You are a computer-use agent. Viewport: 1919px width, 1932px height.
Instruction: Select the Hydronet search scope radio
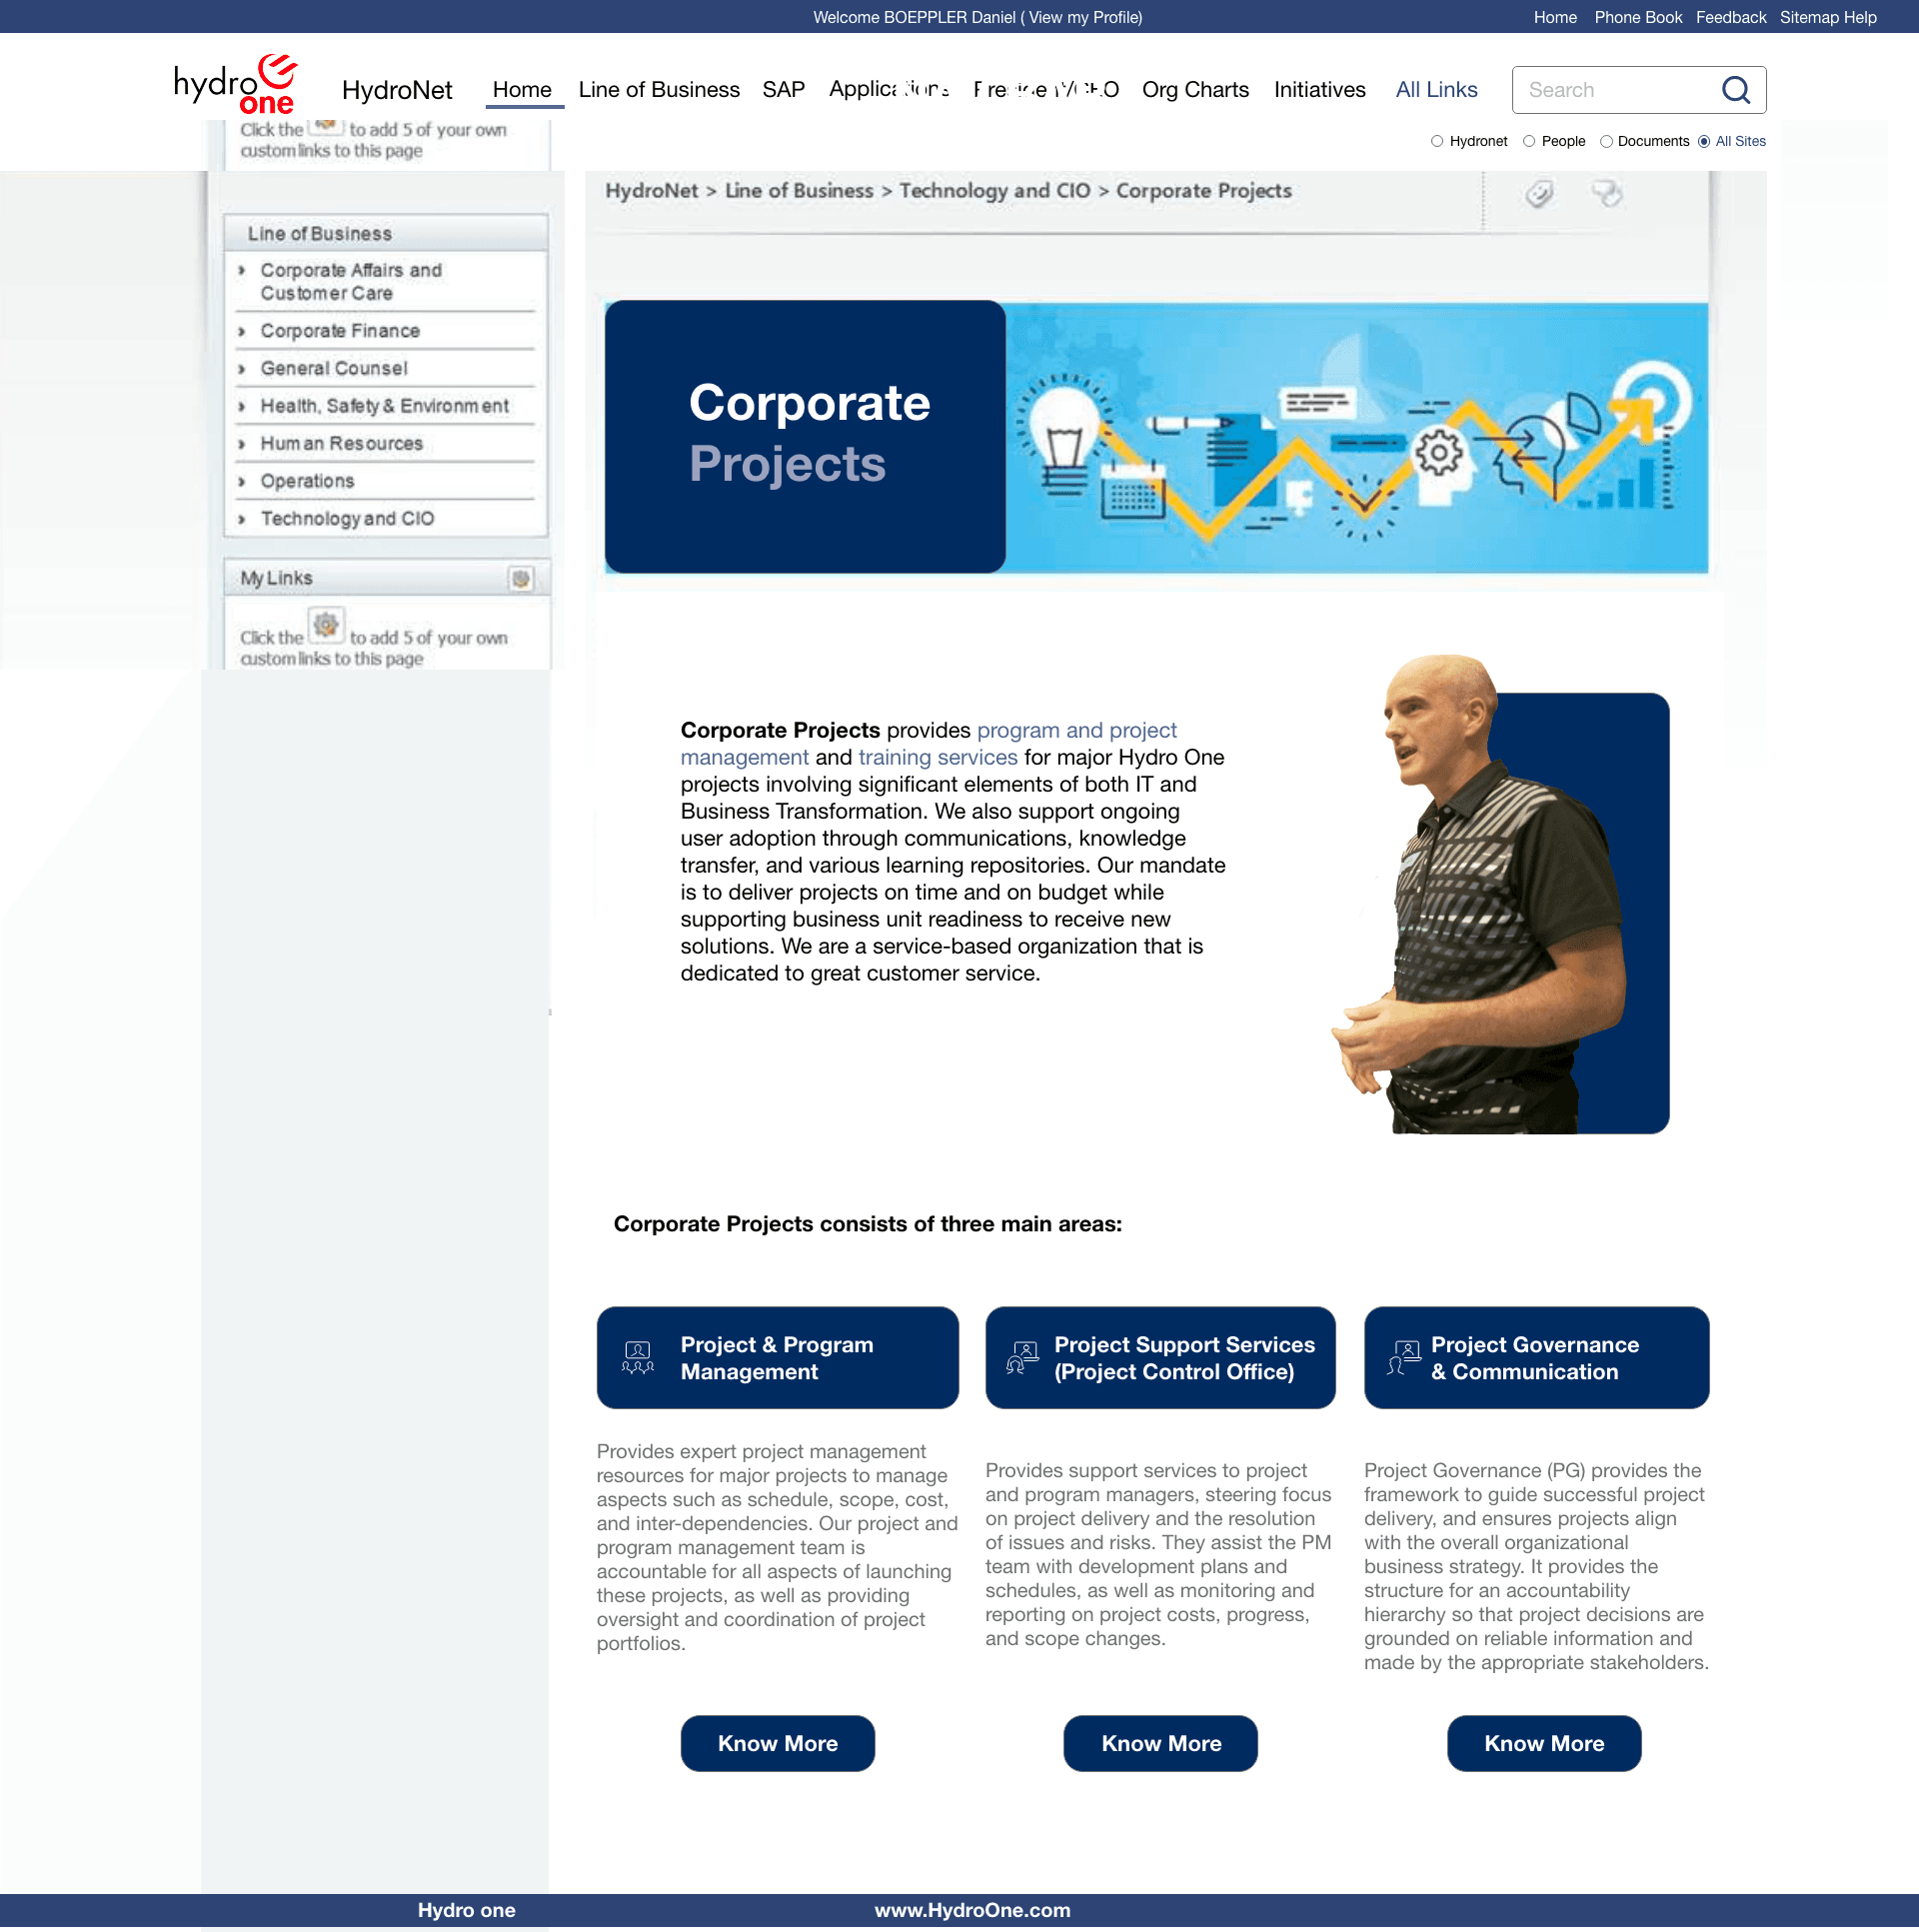(x=1437, y=141)
